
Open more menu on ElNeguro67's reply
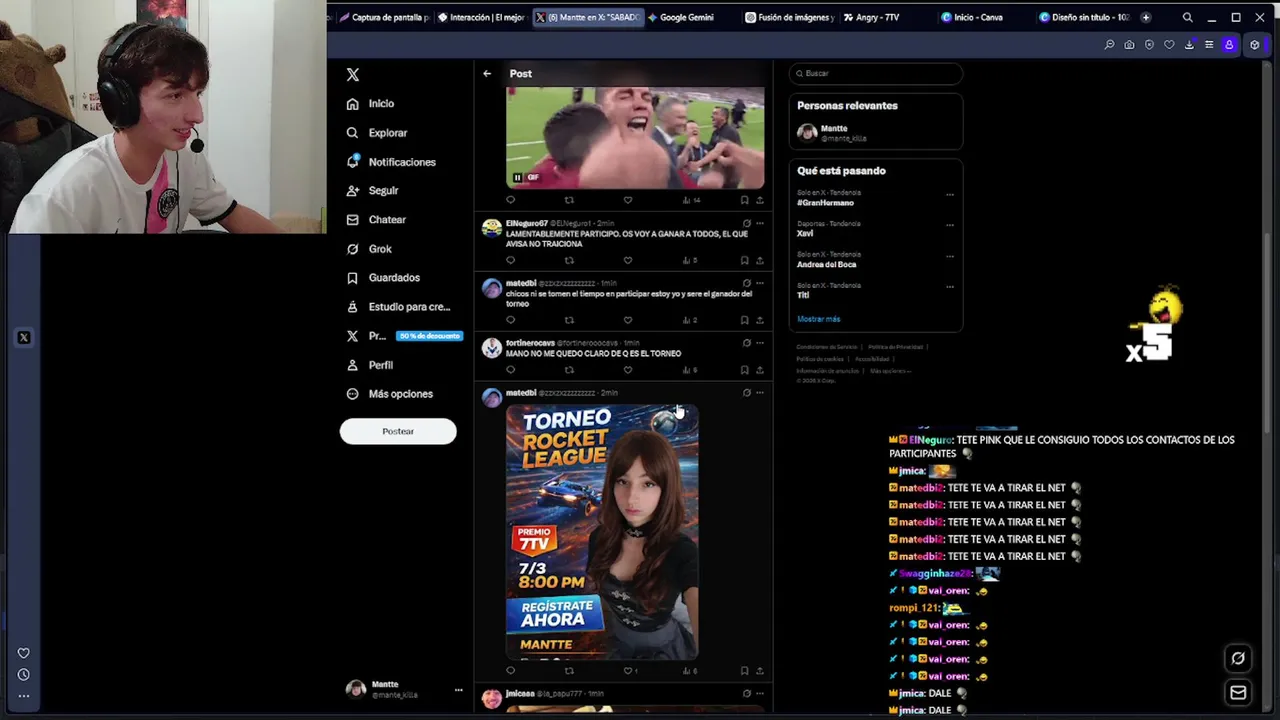coord(760,223)
